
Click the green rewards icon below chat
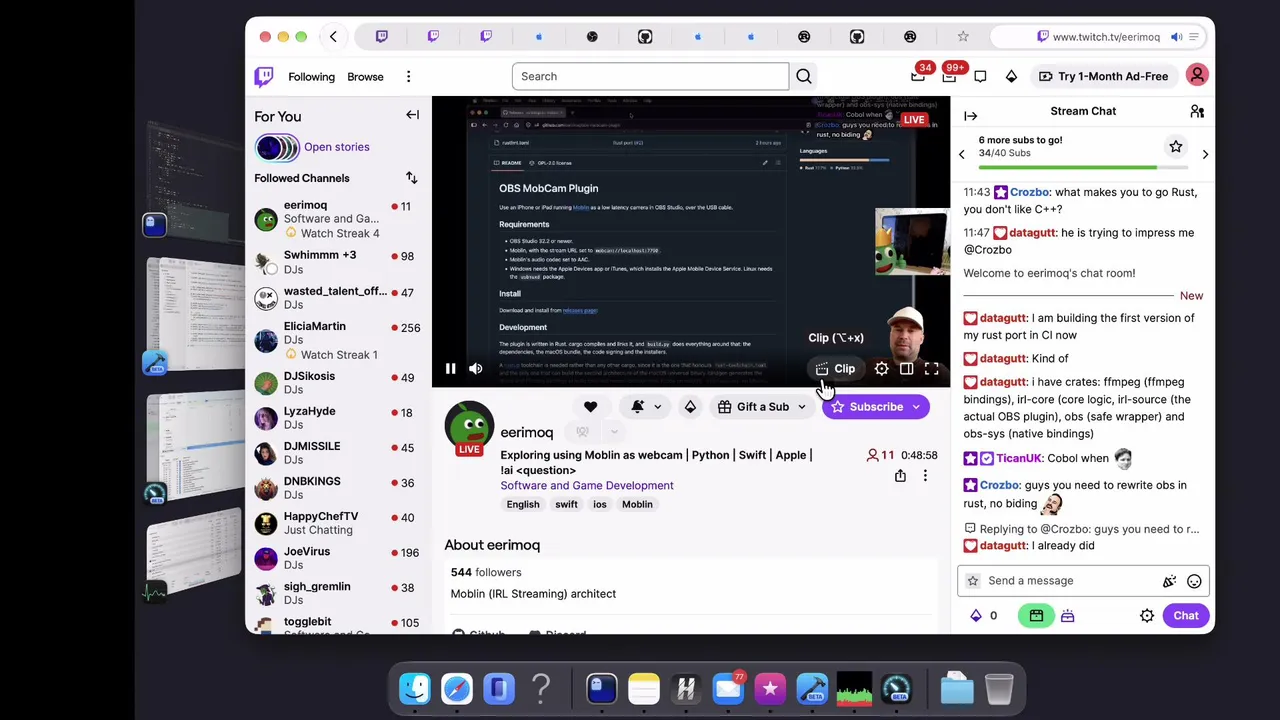tap(1036, 616)
